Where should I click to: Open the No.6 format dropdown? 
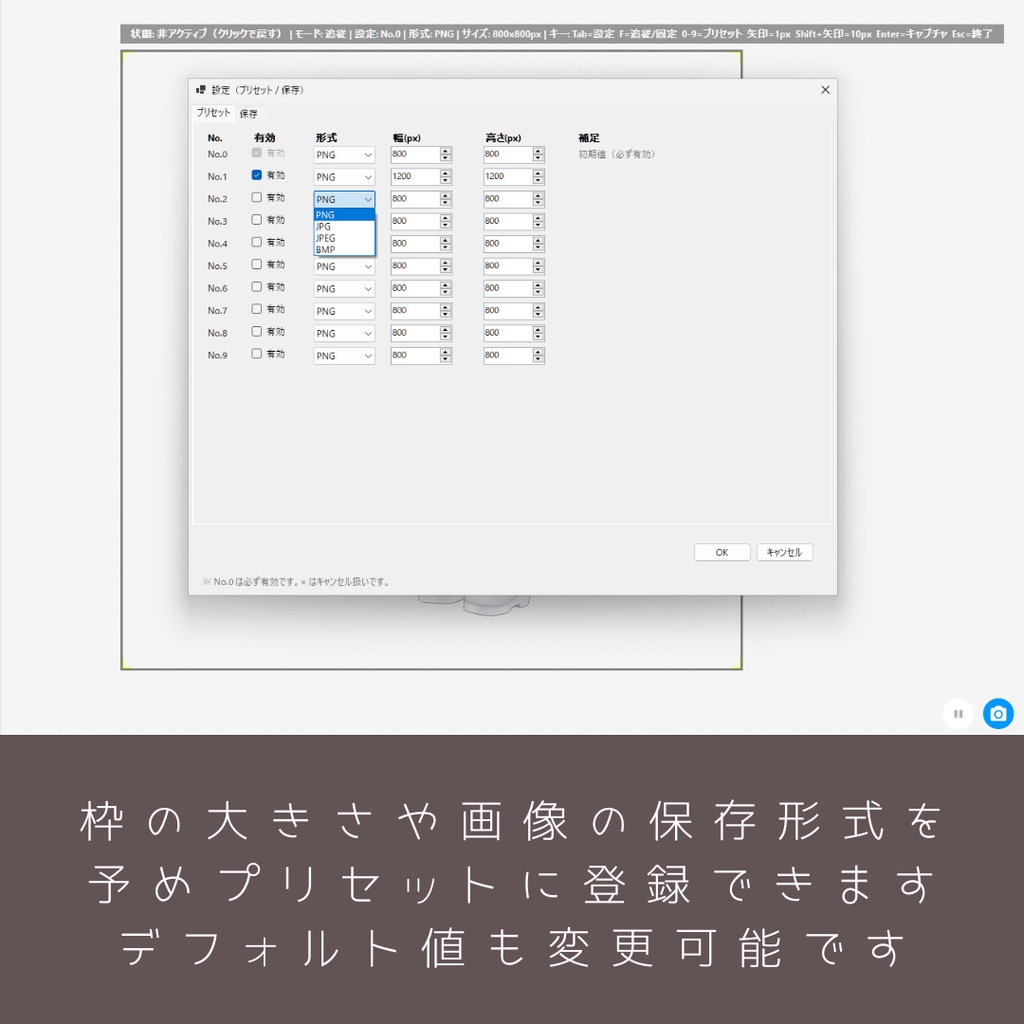coord(344,289)
